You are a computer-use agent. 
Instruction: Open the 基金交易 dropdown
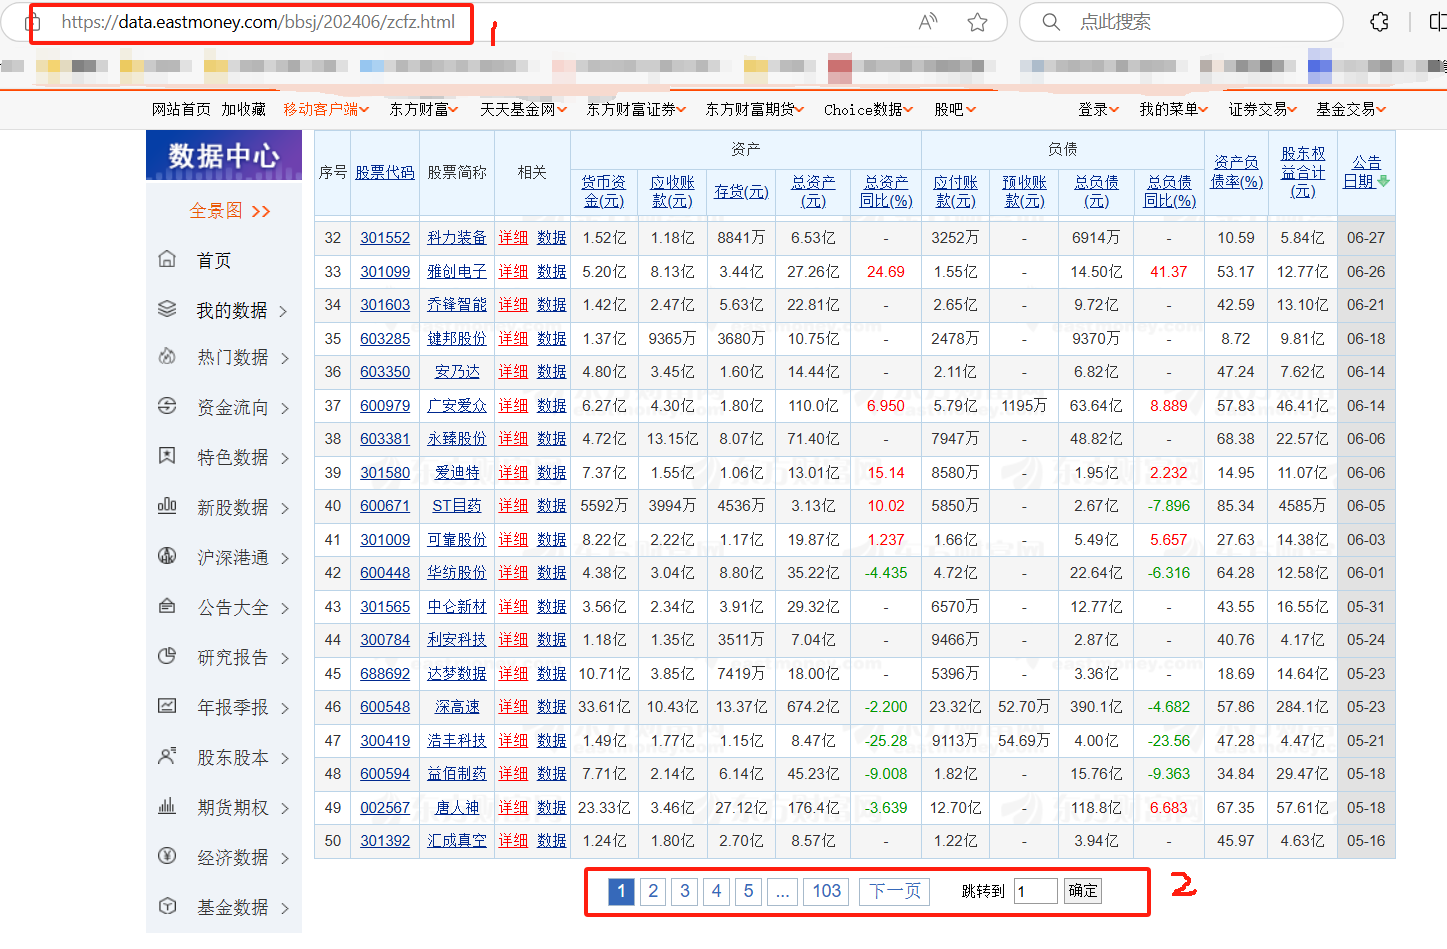coord(1351,109)
